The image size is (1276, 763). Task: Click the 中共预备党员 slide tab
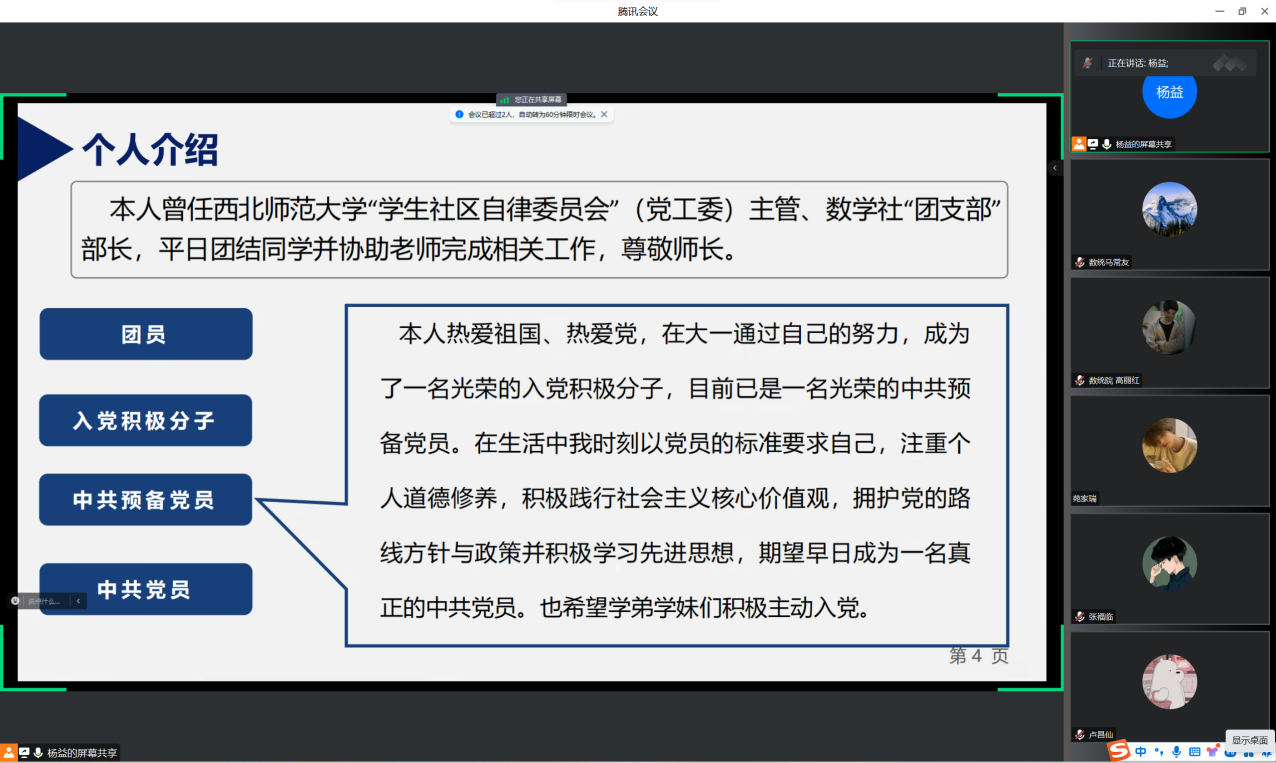coord(146,500)
